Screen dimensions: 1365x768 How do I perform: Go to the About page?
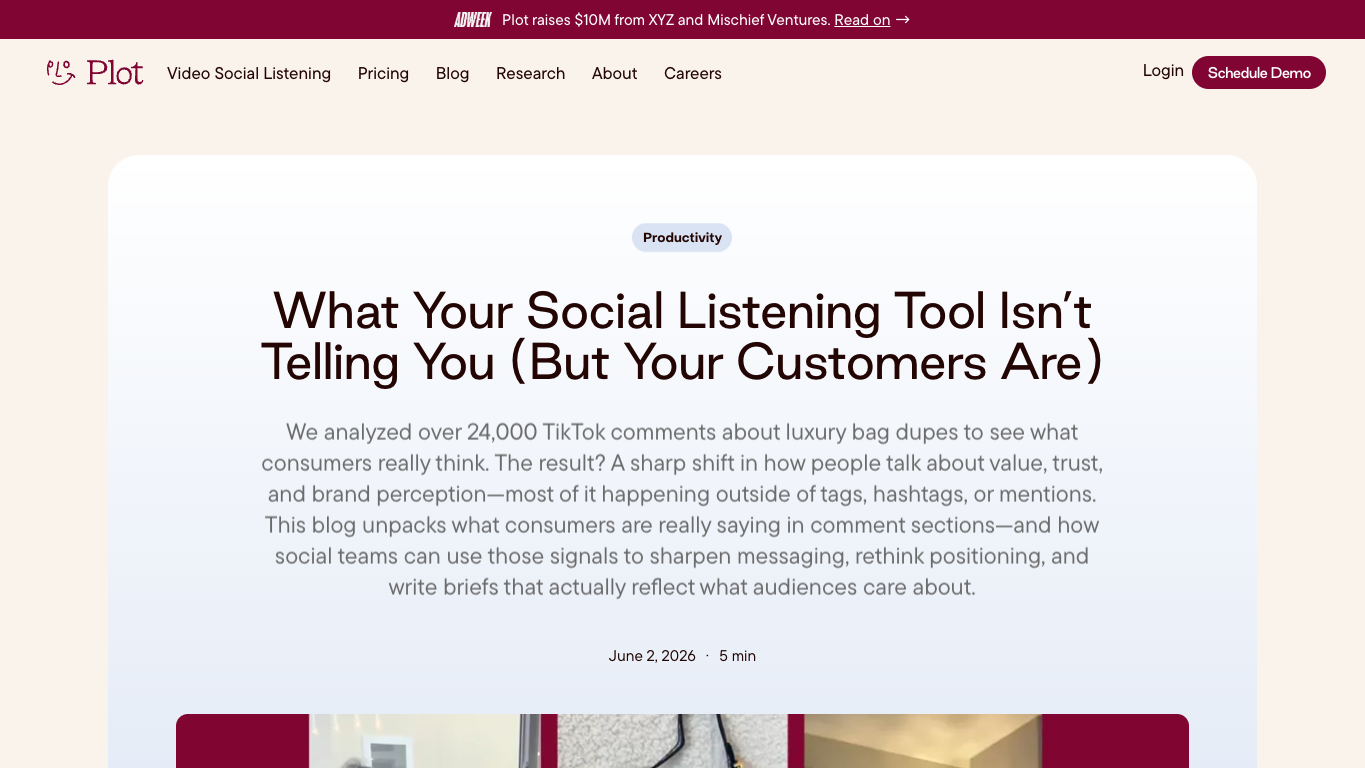614,73
